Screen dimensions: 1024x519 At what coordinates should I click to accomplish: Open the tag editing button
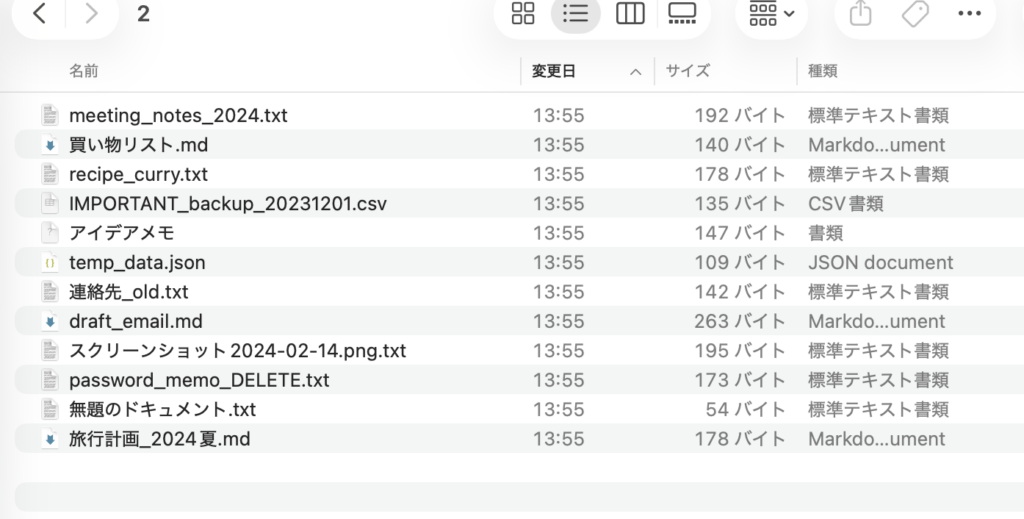tap(914, 14)
